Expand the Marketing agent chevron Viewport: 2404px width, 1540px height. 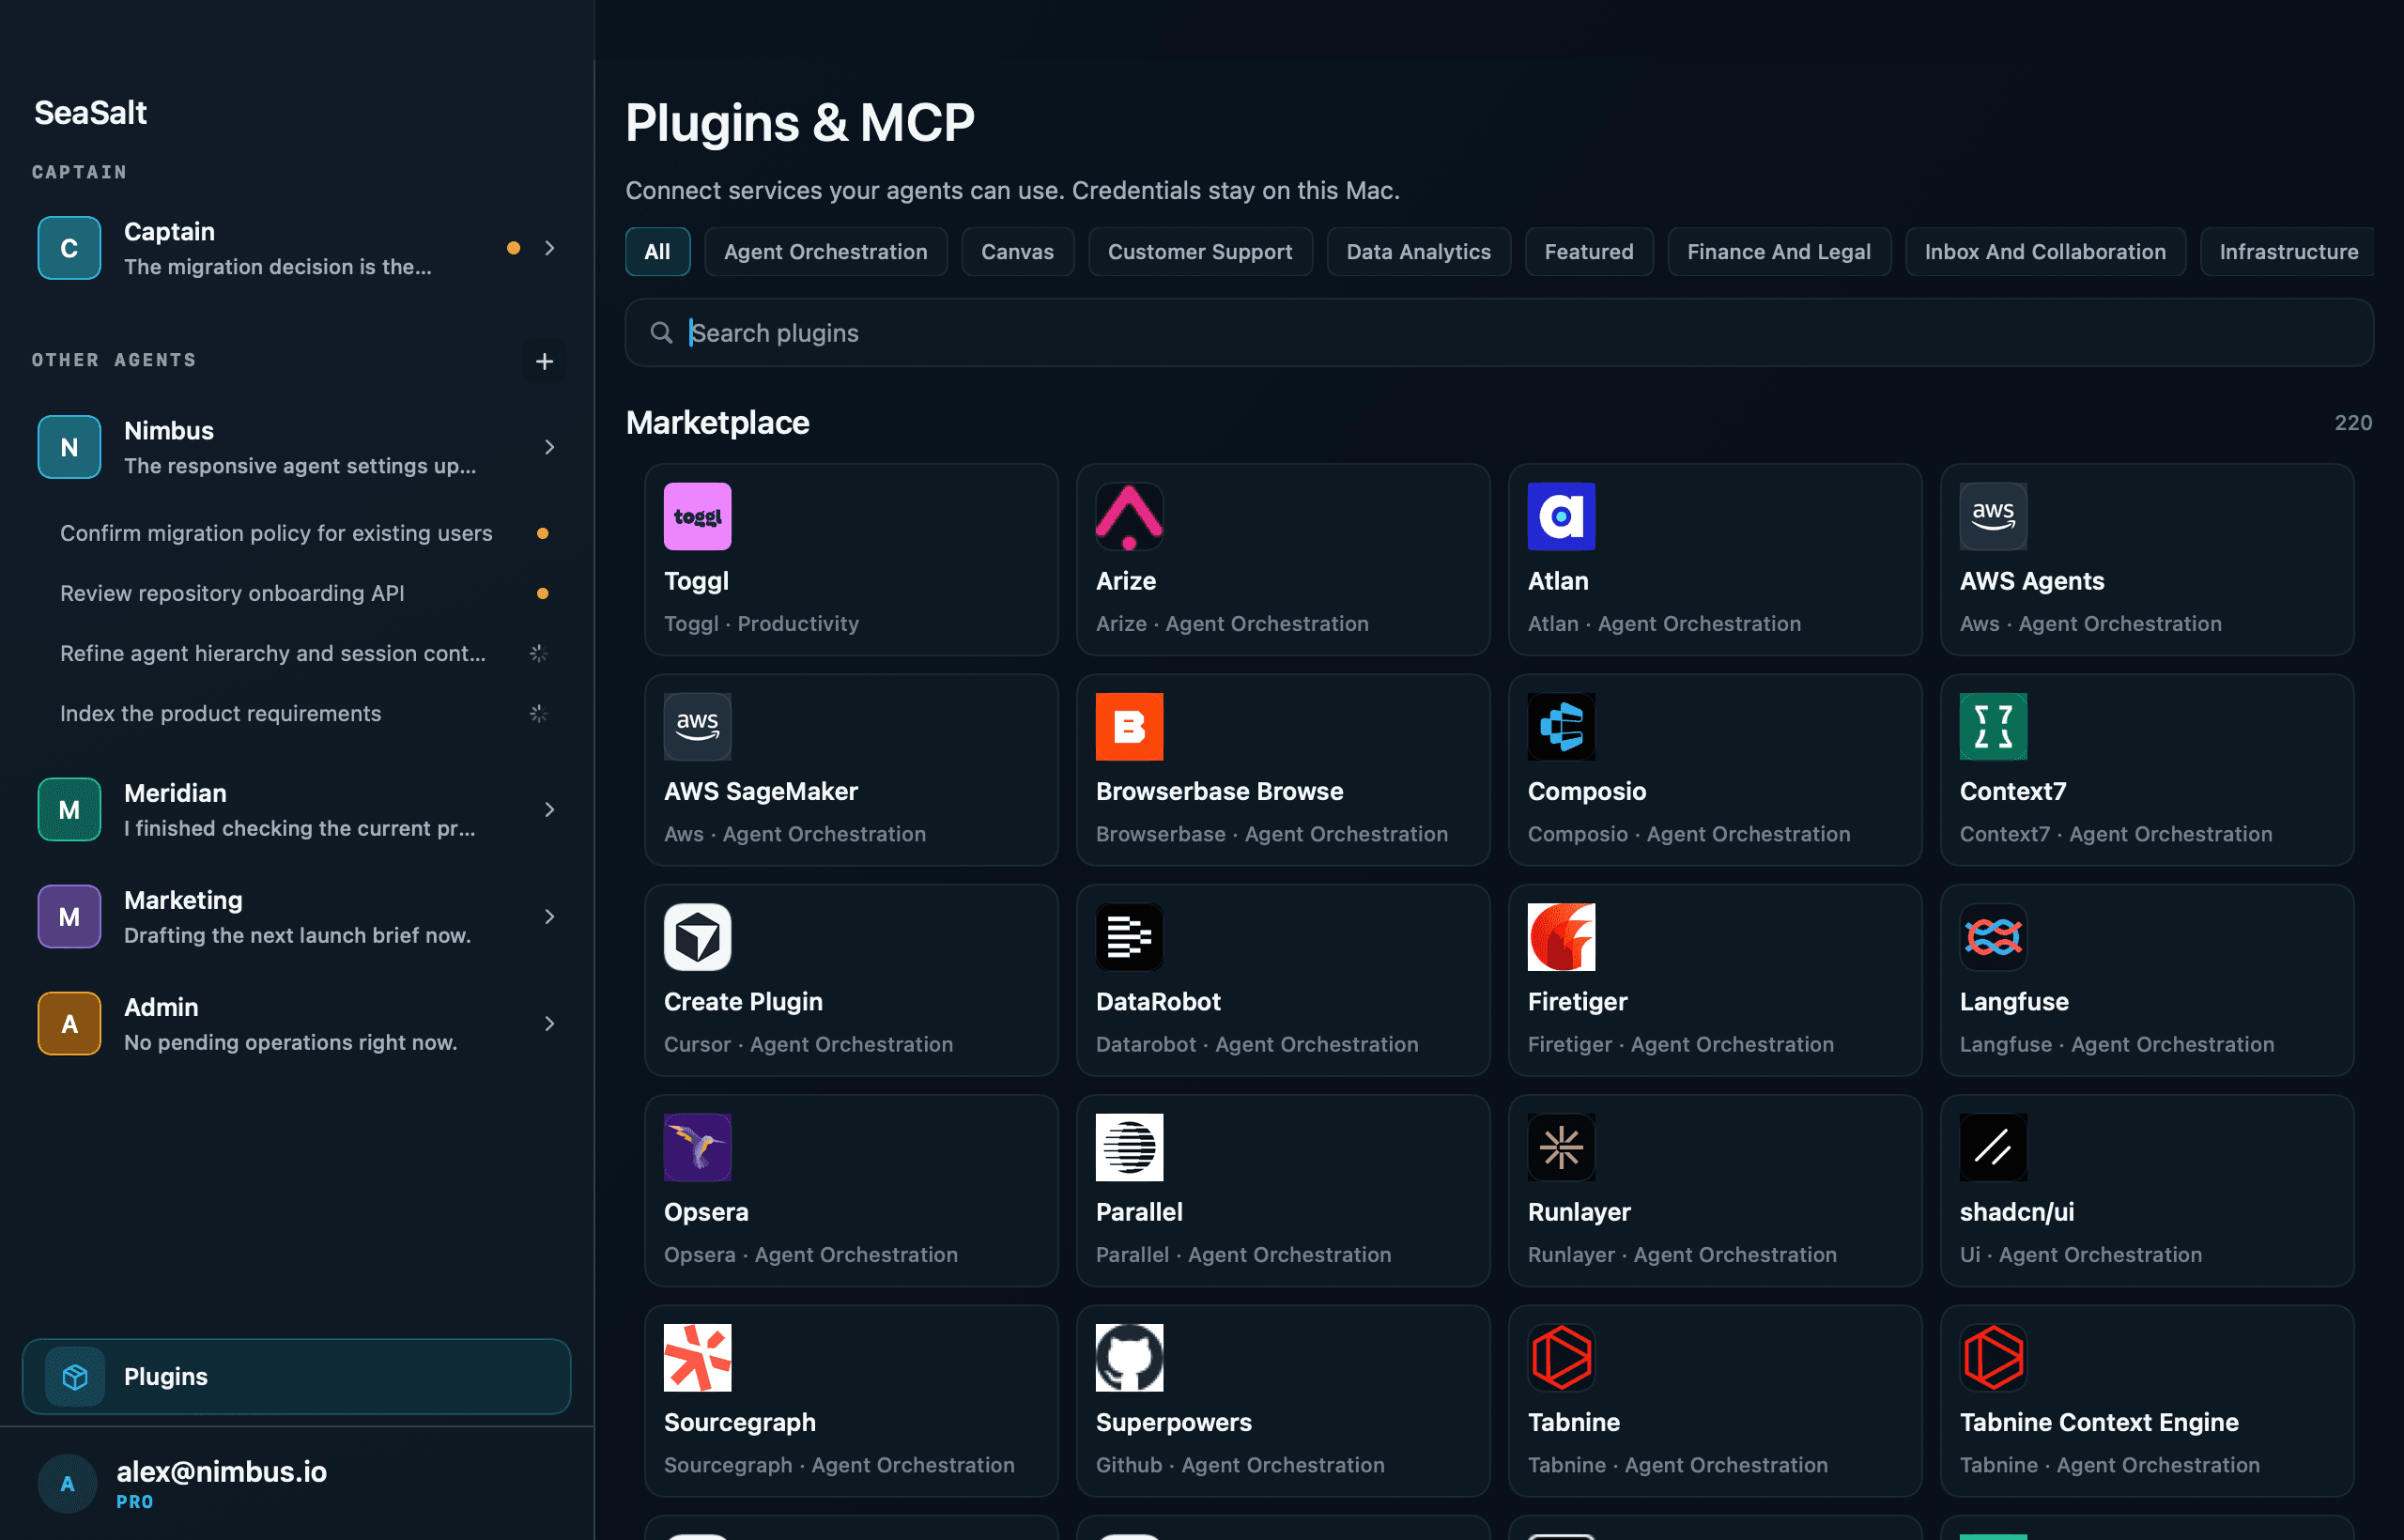549,916
